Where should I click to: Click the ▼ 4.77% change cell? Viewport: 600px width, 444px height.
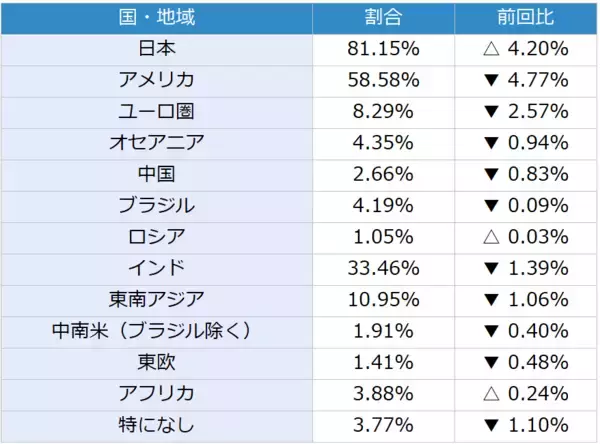pyautogui.click(x=525, y=79)
